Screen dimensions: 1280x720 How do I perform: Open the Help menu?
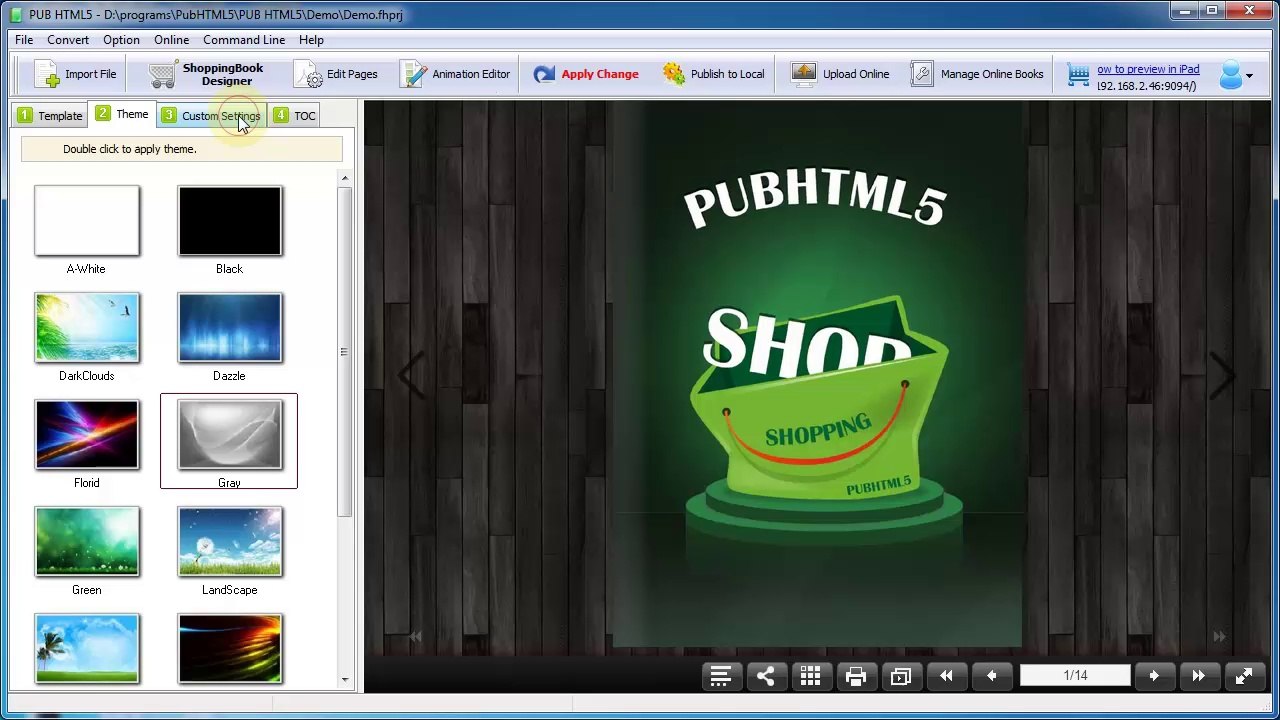click(311, 40)
